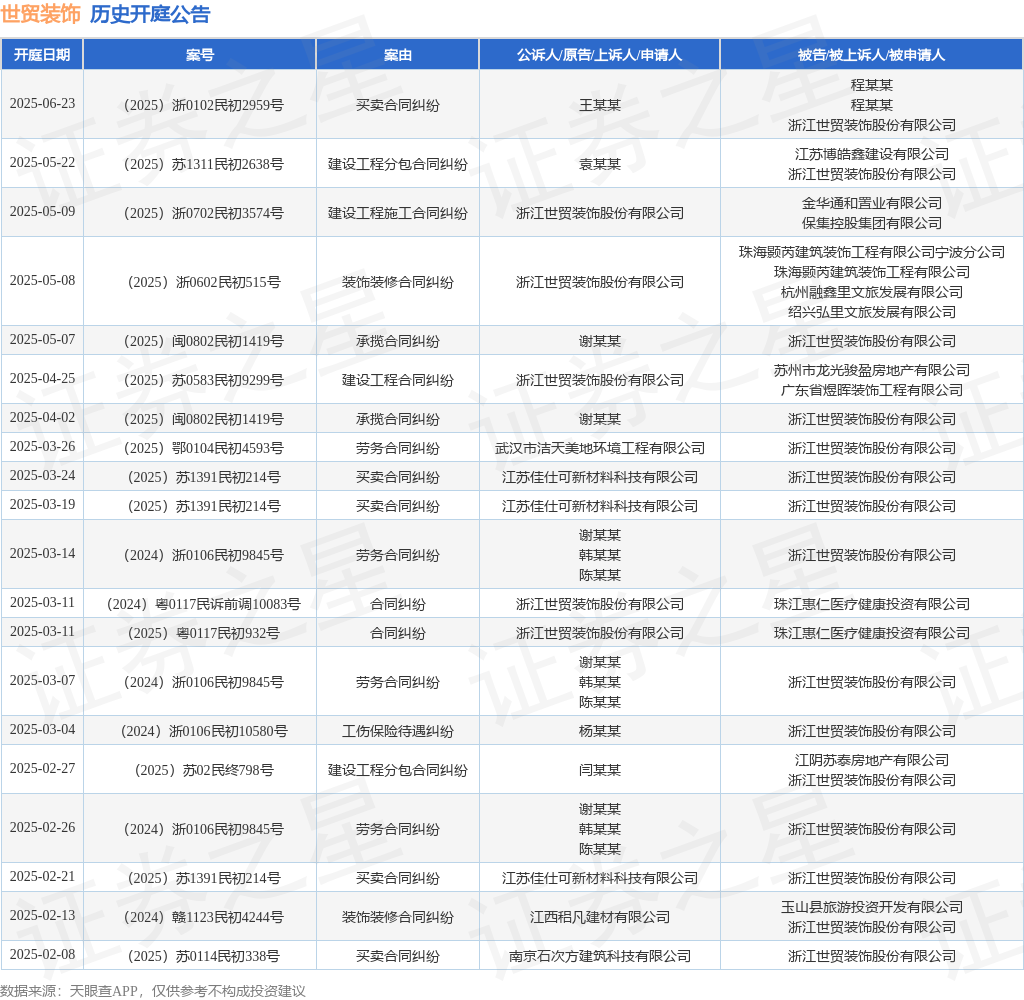This screenshot has height=1000, width=1024.
Task: Click the 开庭日期 column header
Action: coord(42,55)
